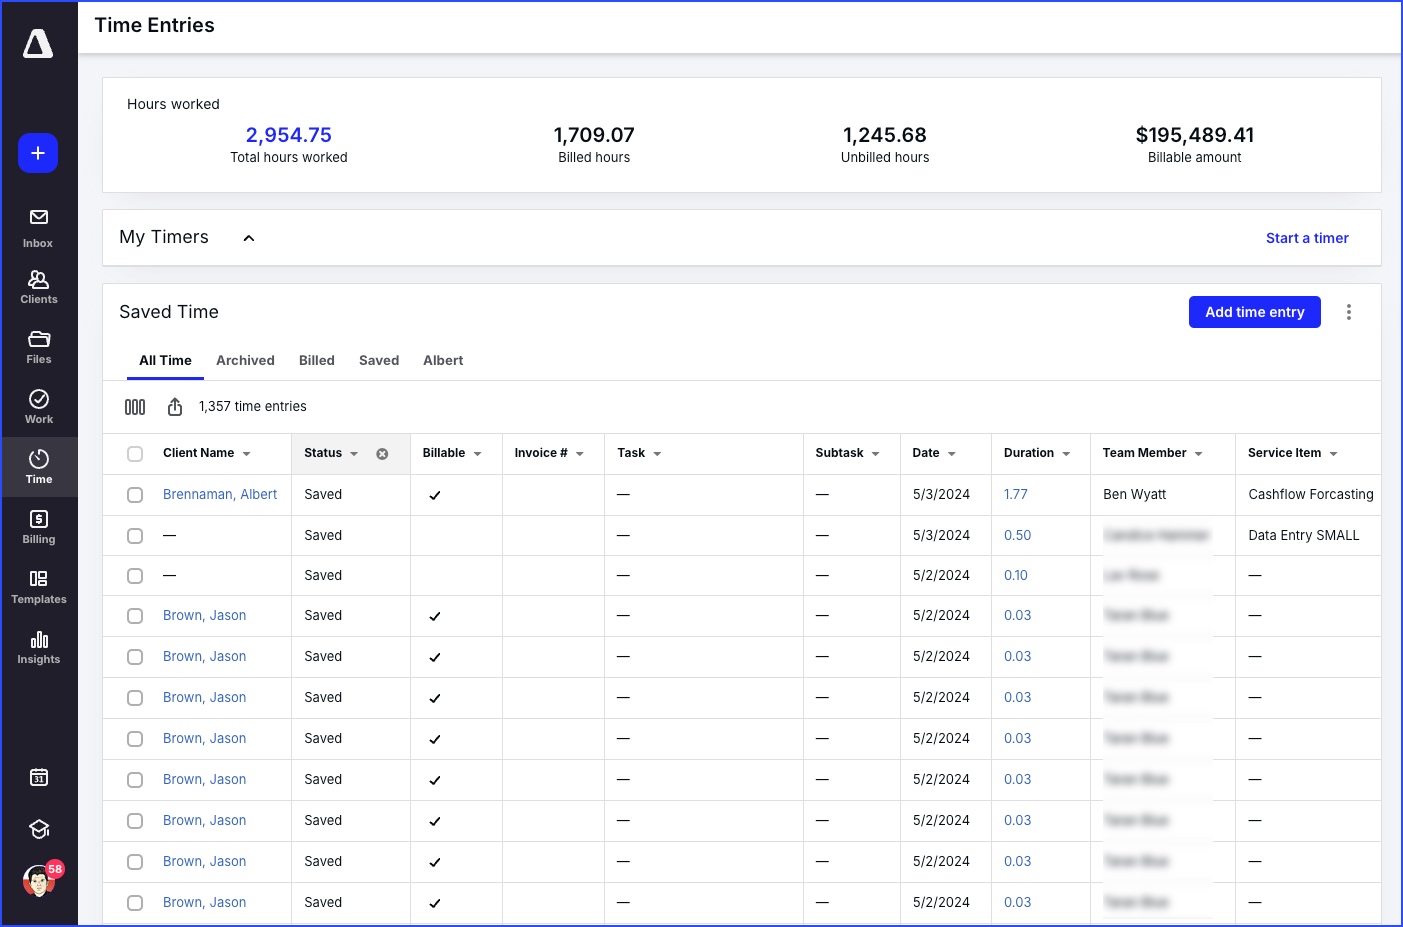Viewport: 1403px width, 927px height.
Task: Open the Service Item column dropdown
Action: pyautogui.click(x=1334, y=454)
